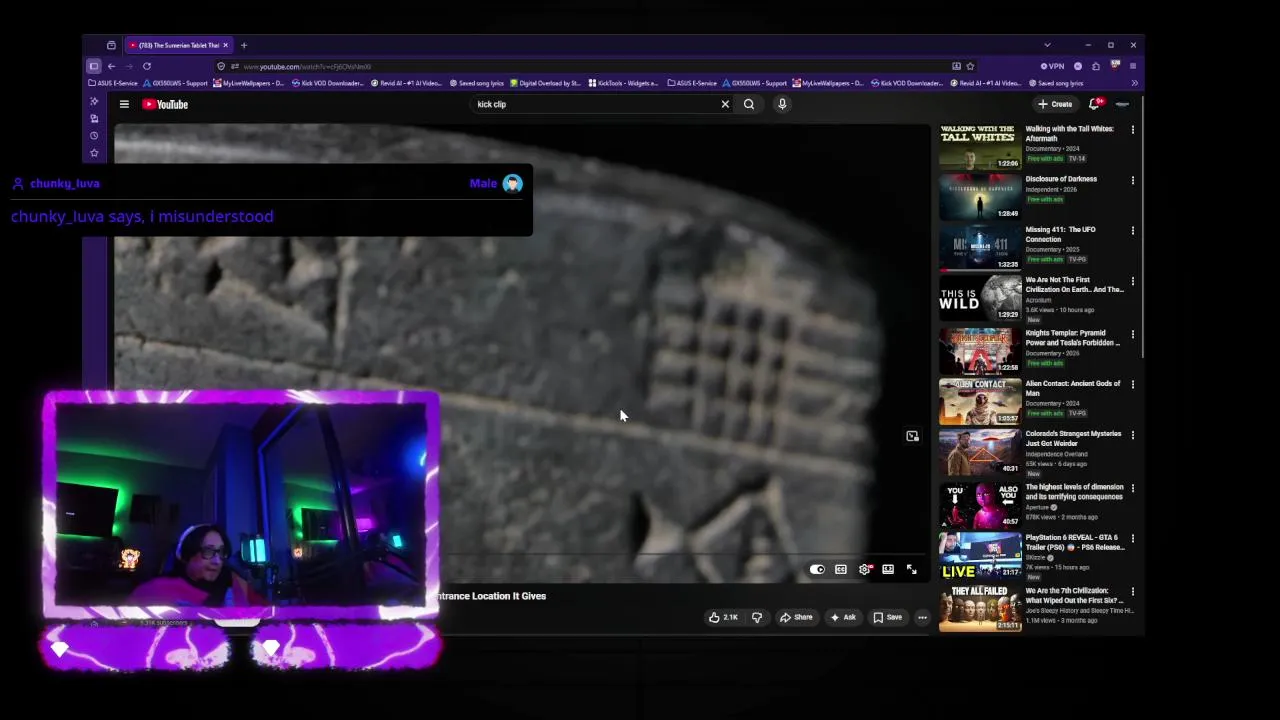Select the Sumerian Tablet browser tab
1280x720 pixels.
pyautogui.click(x=178, y=45)
